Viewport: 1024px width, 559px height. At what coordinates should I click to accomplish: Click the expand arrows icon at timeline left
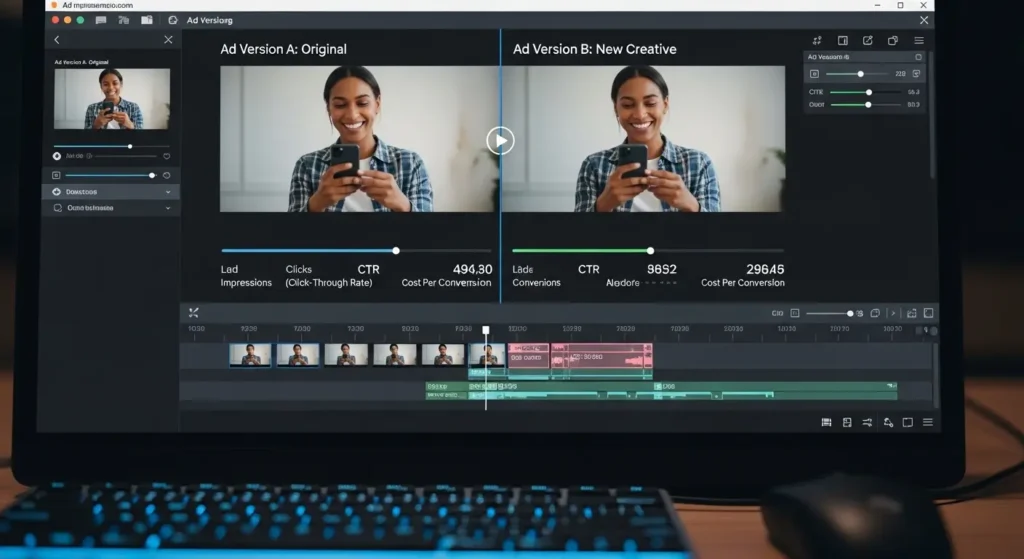pyautogui.click(x=194, y=313)
